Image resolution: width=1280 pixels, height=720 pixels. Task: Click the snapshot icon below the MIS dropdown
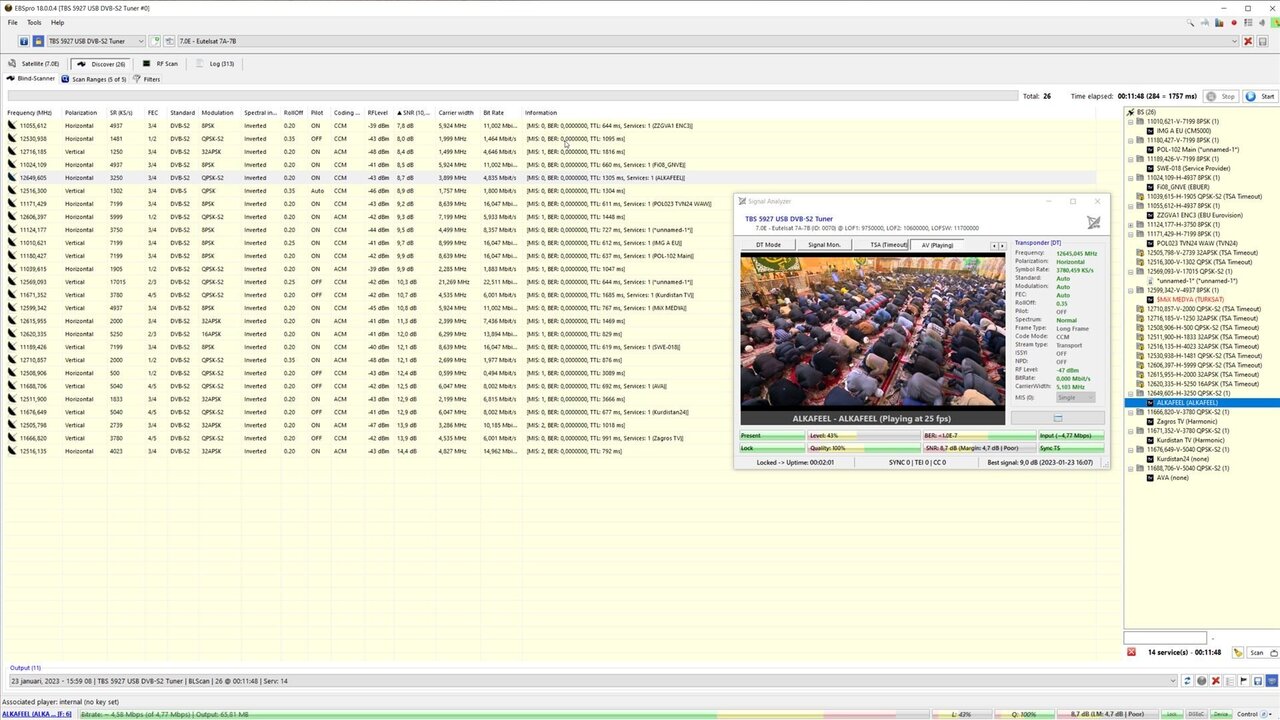pyautogui.click(x=1058, y=418)
